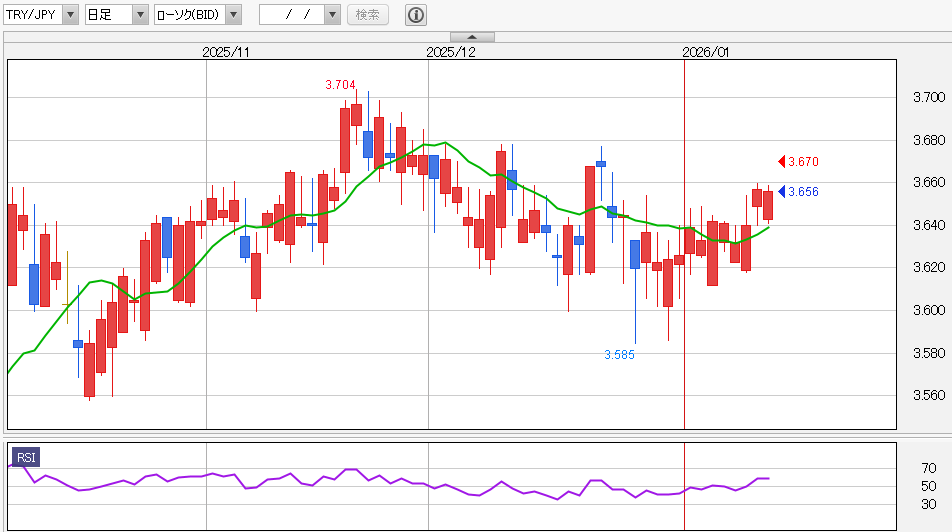Click the date input field
The height and width of the screenshot is (532, 952).
292,15
